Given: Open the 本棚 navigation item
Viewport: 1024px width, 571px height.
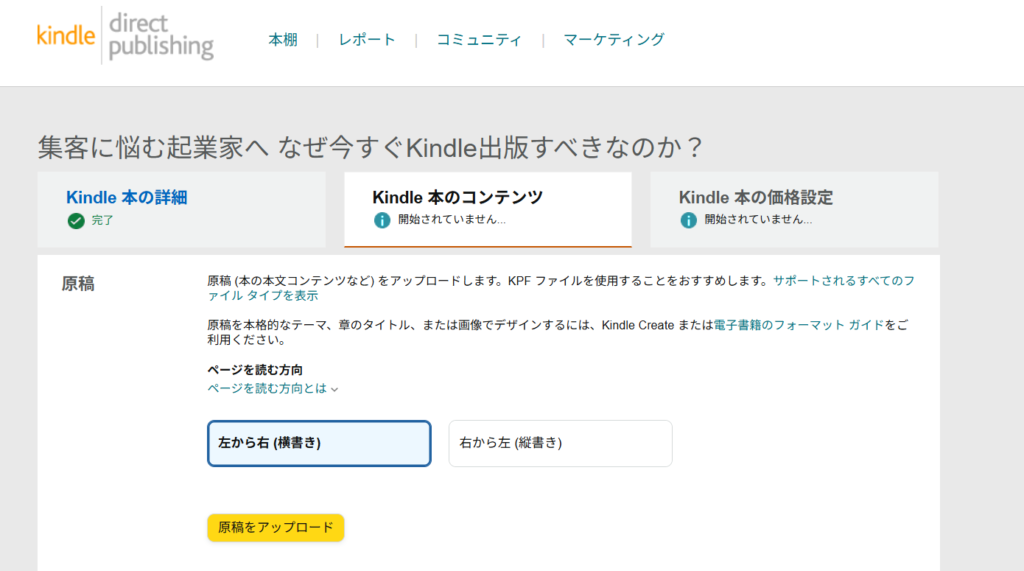Looking at the screenshot, I should 283,40.
